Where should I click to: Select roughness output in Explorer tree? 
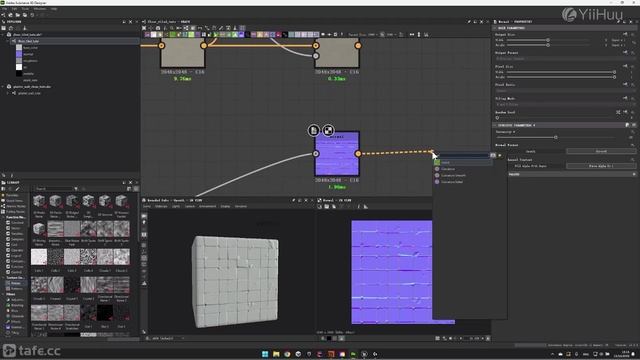coord(30,61)
